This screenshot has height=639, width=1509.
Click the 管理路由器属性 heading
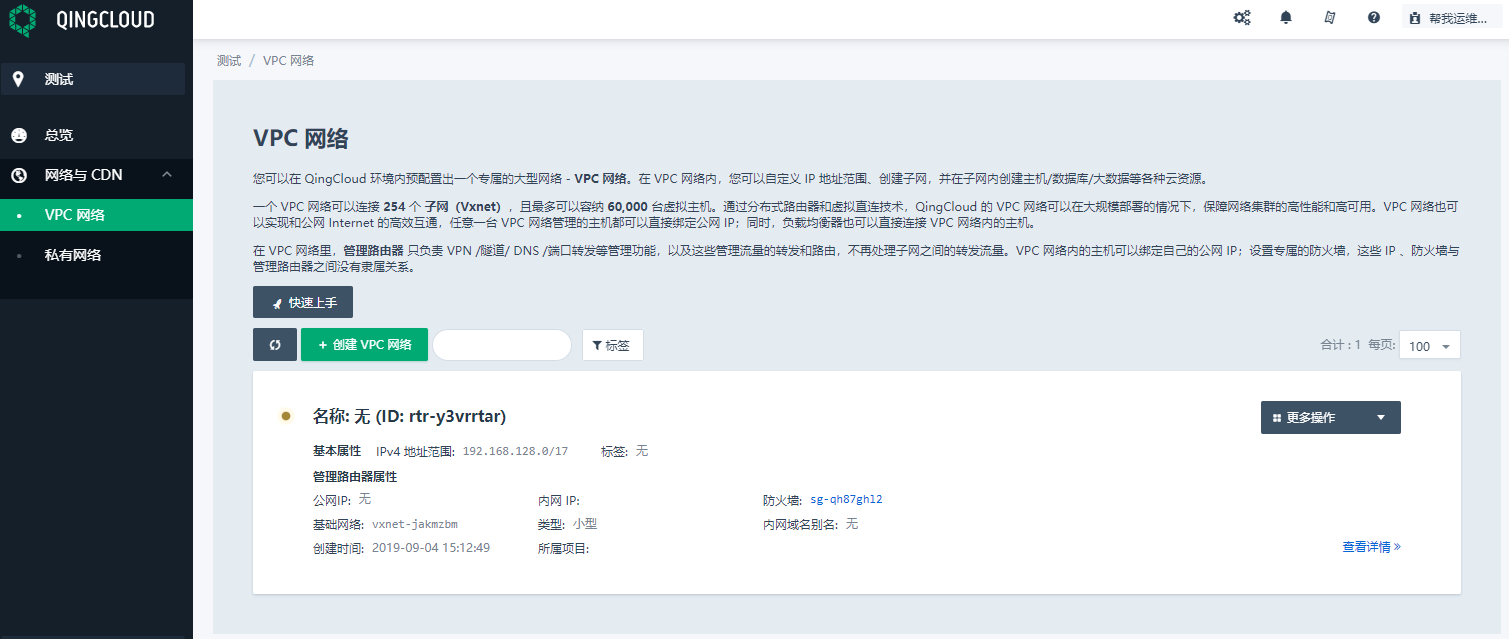pyautogui.click(x=355, y=476)
